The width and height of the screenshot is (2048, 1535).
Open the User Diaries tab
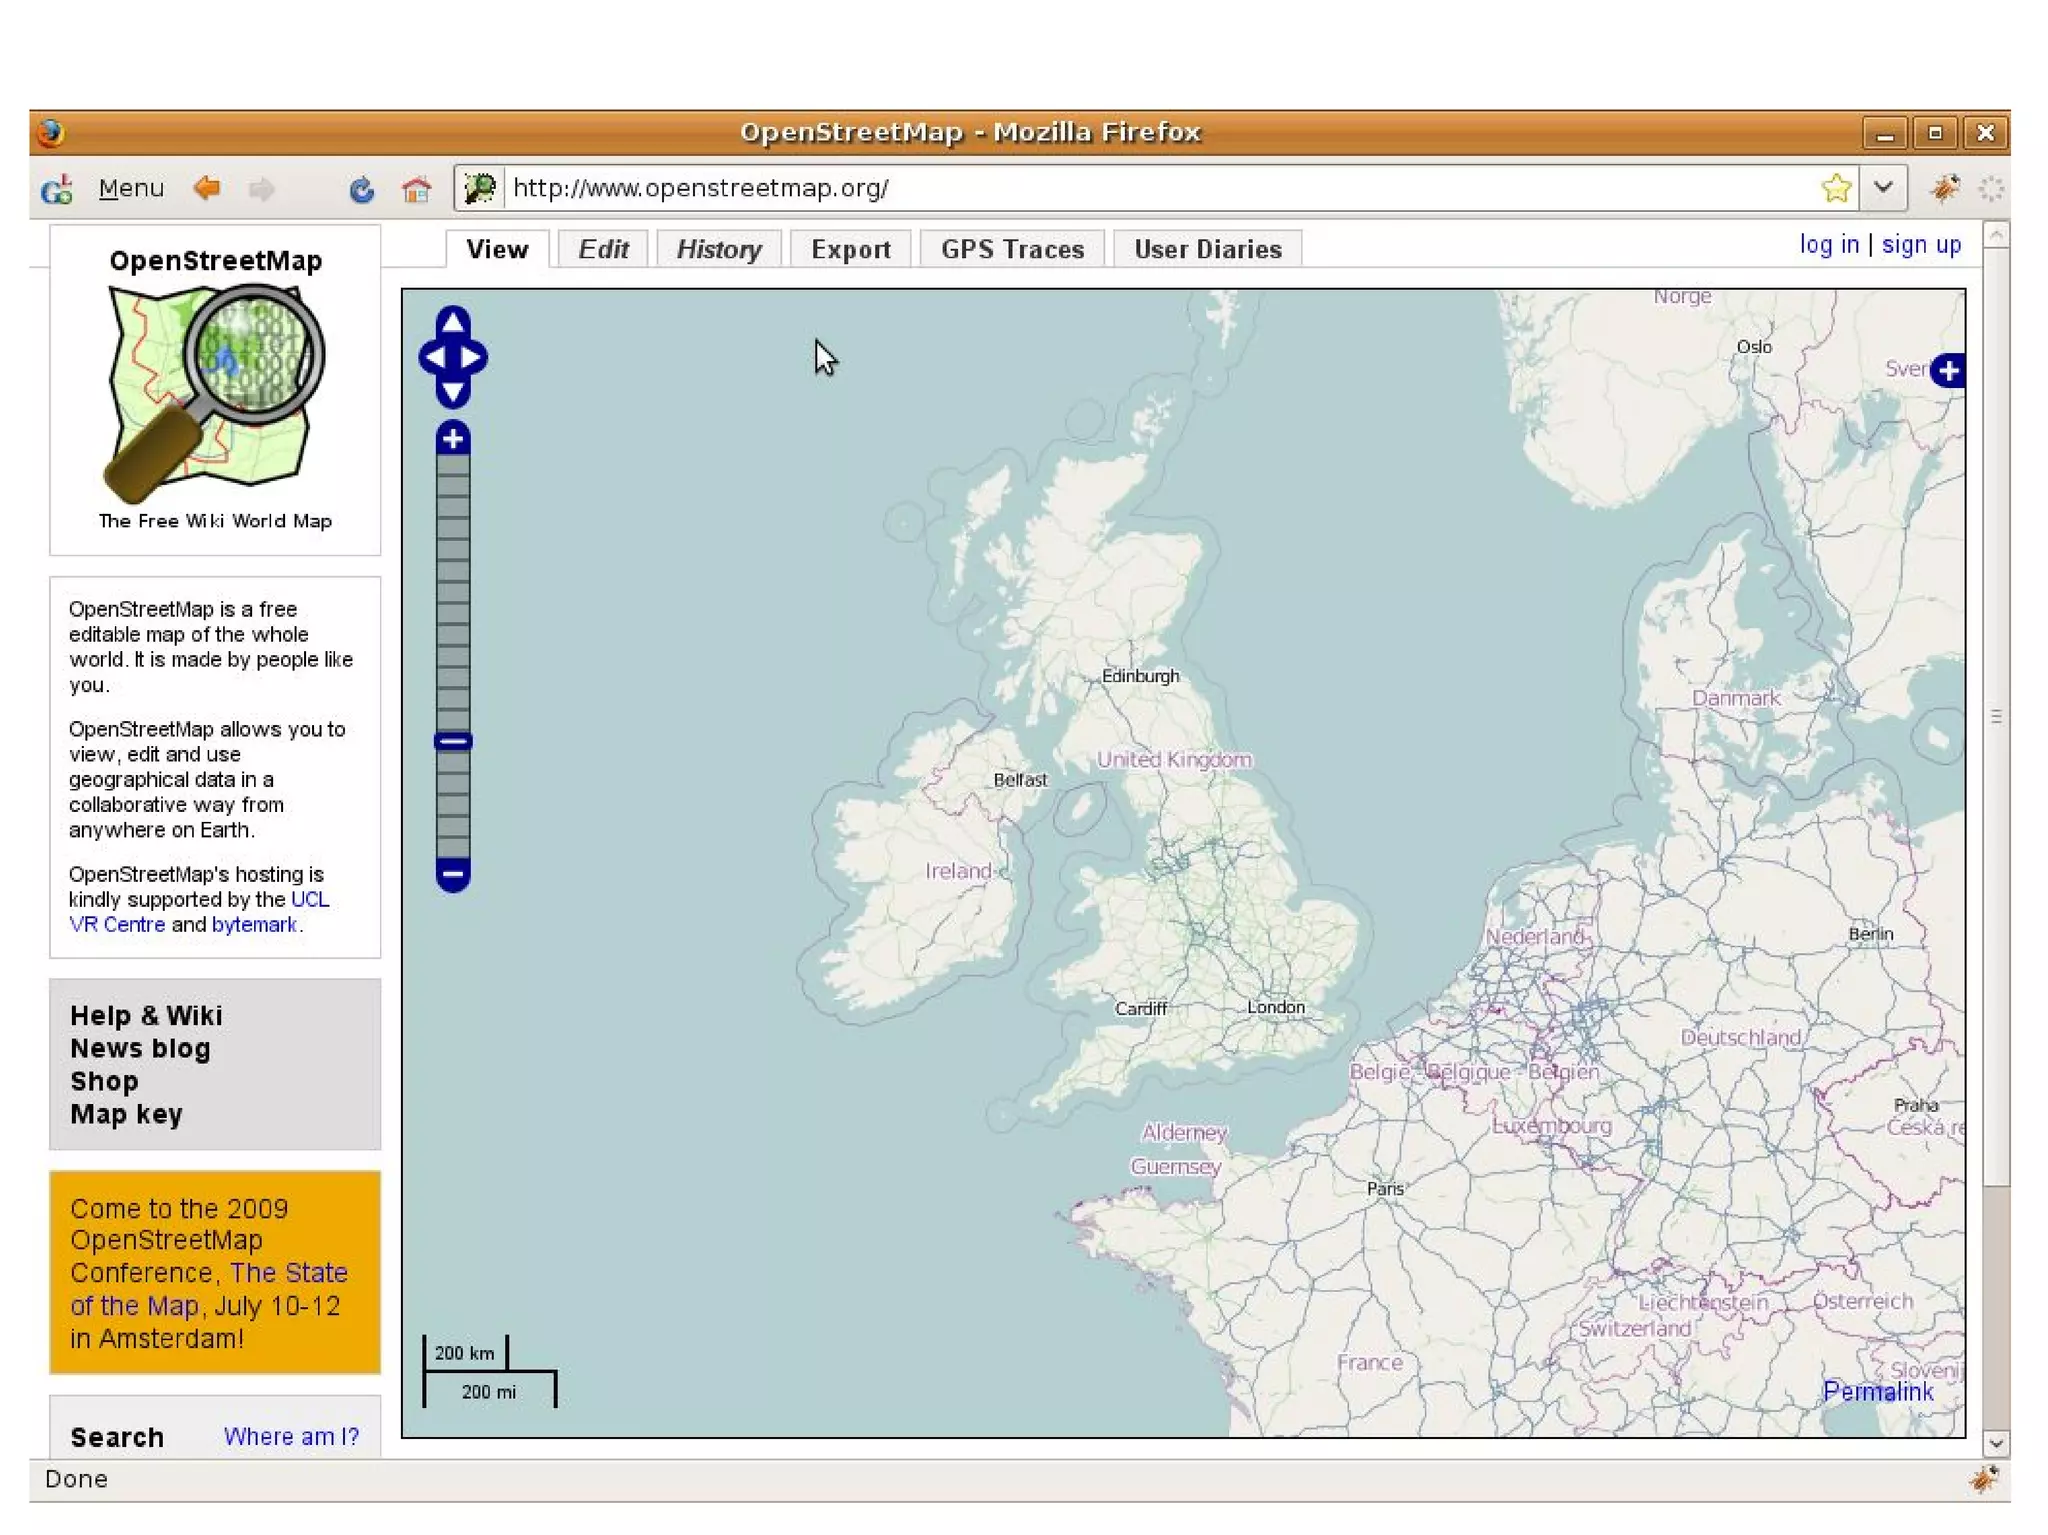(x=1208, y=249)
